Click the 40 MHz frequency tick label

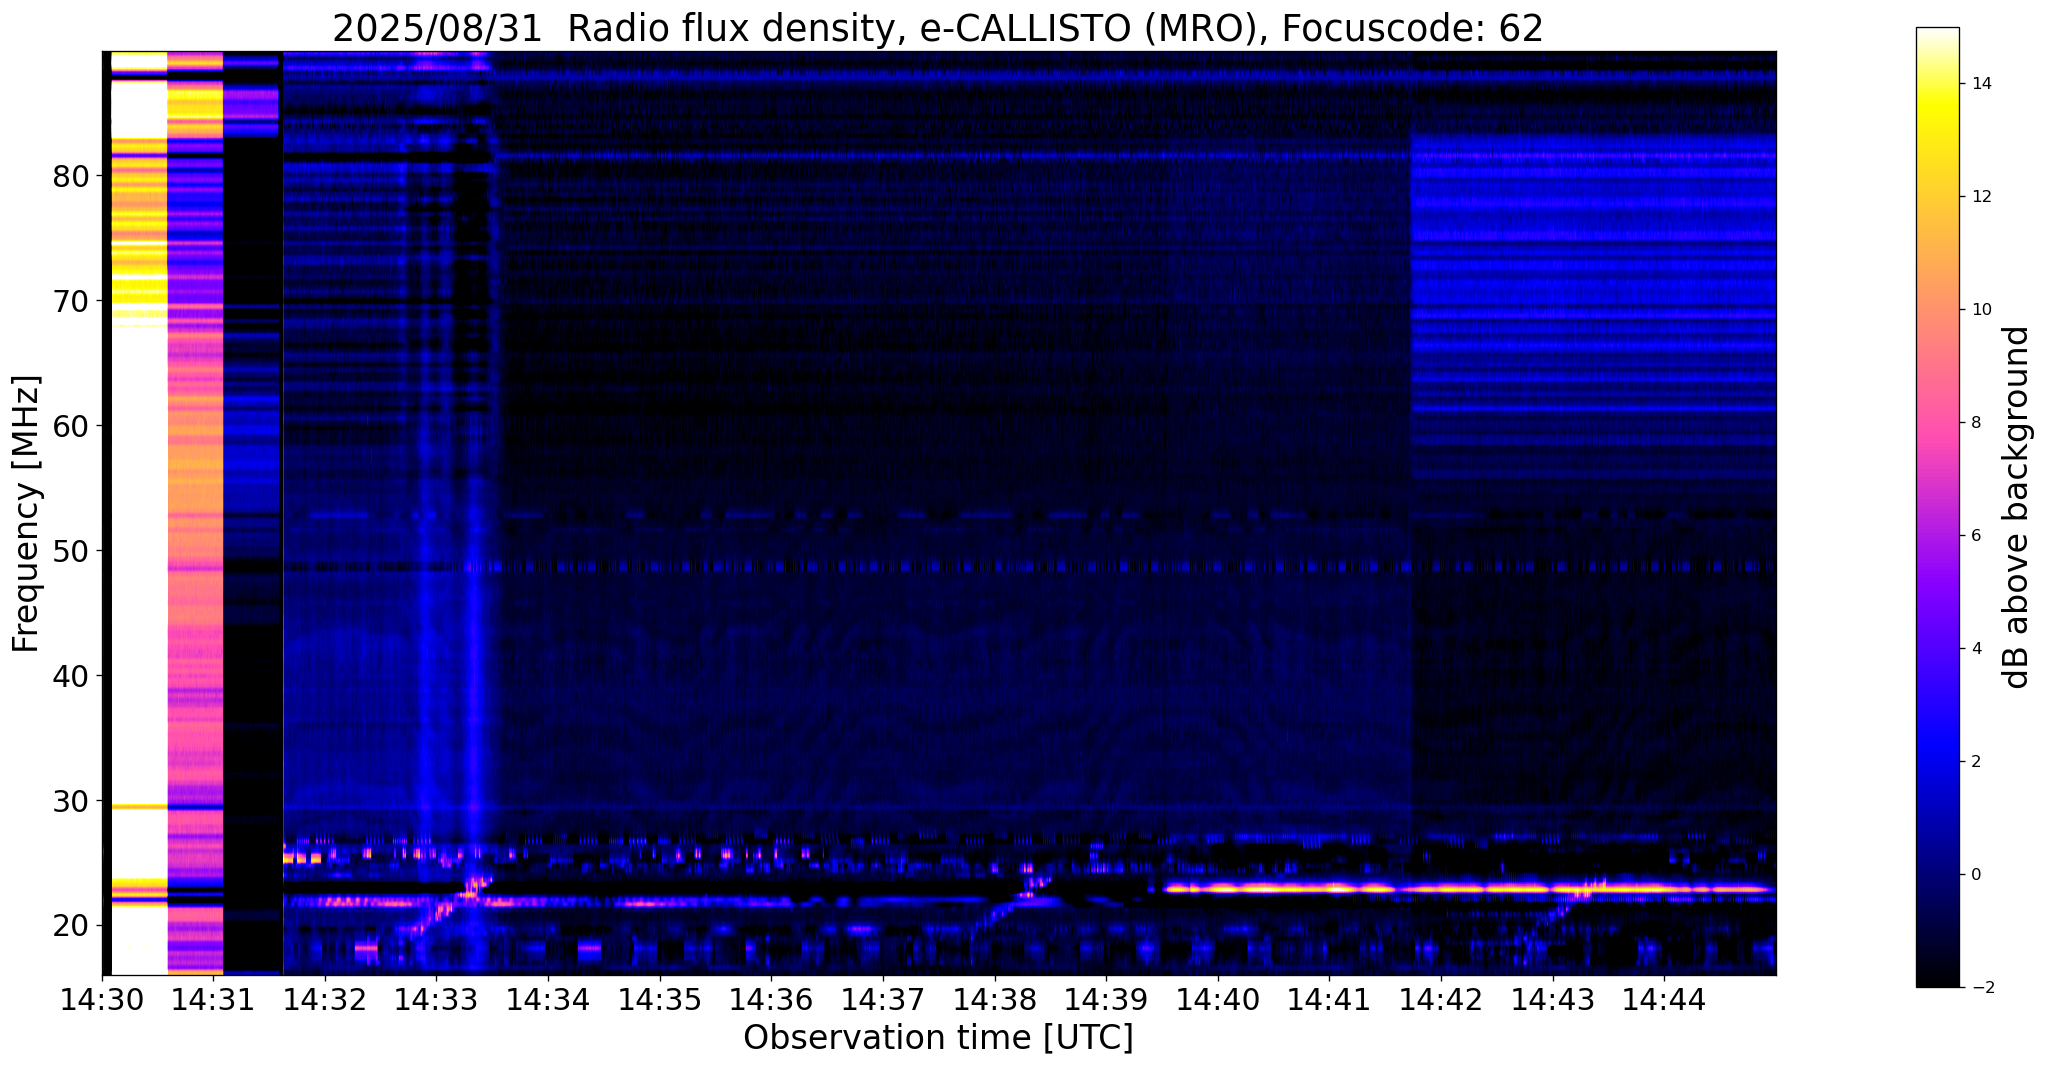[71, 676]
